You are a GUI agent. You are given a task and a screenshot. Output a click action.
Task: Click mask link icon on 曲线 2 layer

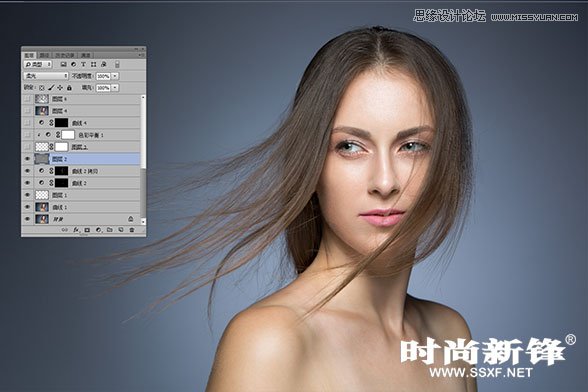pyautogui.click(x=51, y=183)
